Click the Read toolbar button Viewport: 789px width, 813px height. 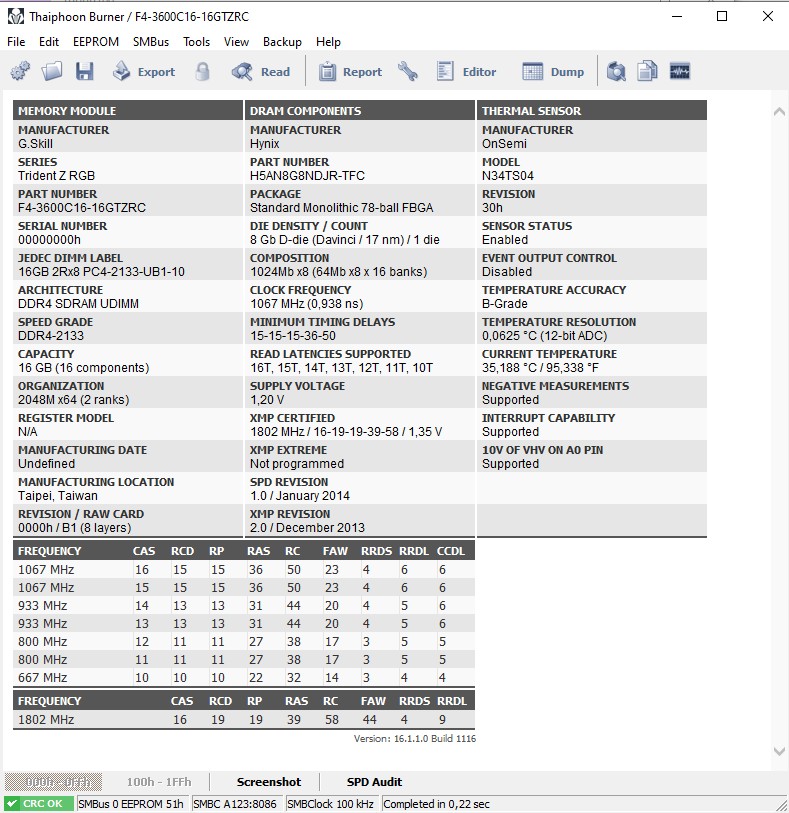point(261,72)
